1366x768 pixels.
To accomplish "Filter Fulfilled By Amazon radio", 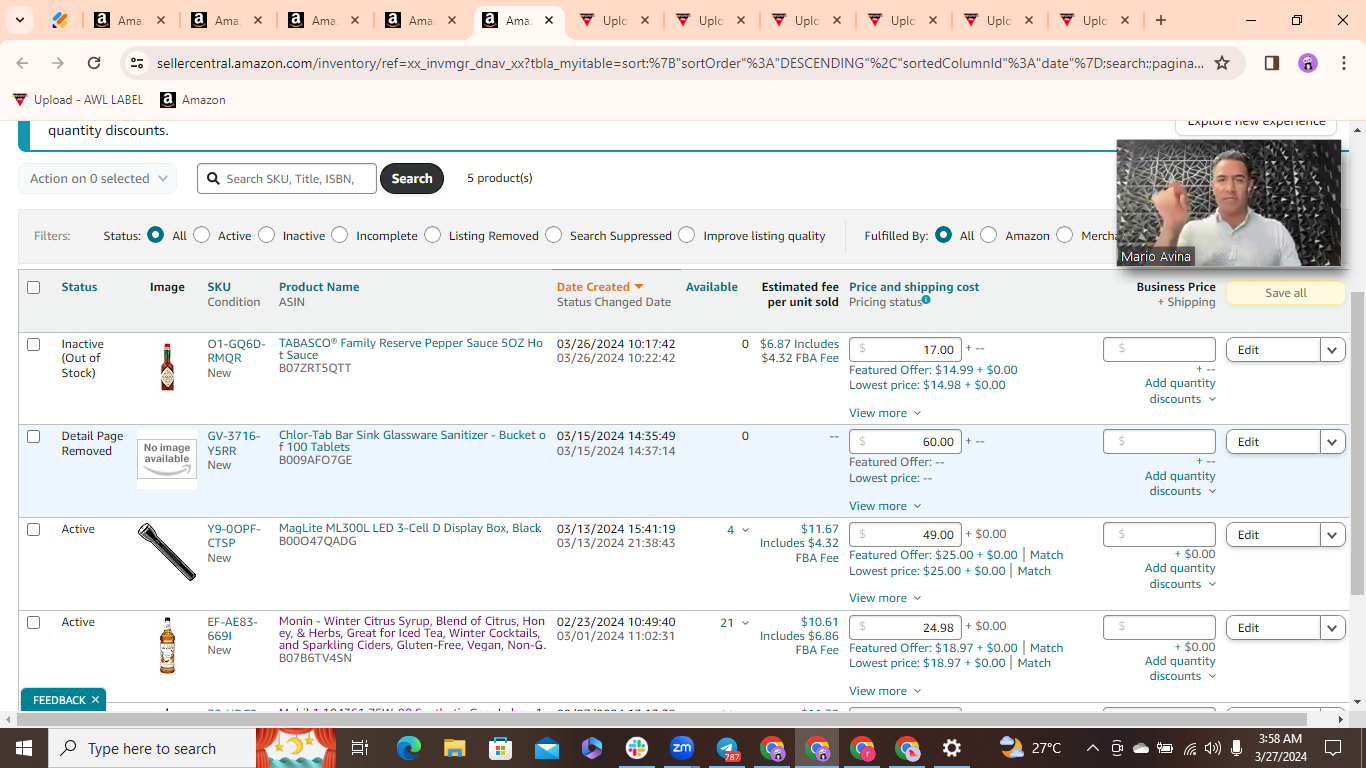I will click(988, 235).
